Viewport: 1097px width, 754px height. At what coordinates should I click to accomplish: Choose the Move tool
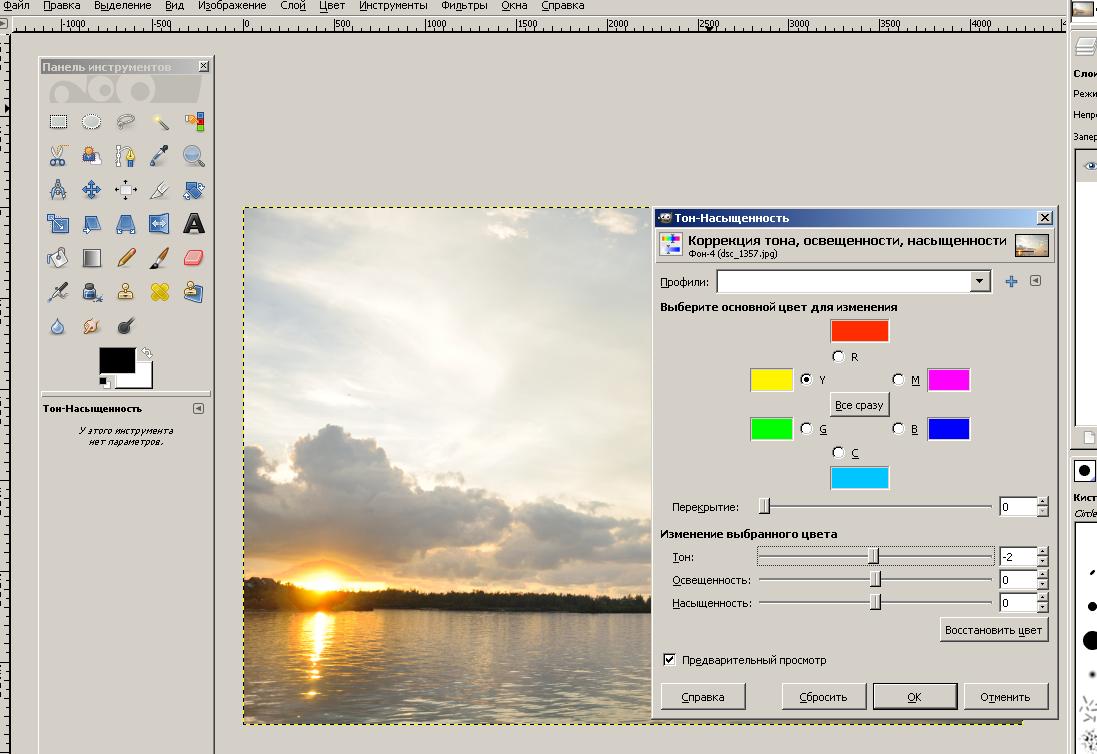tap(92, 190)
